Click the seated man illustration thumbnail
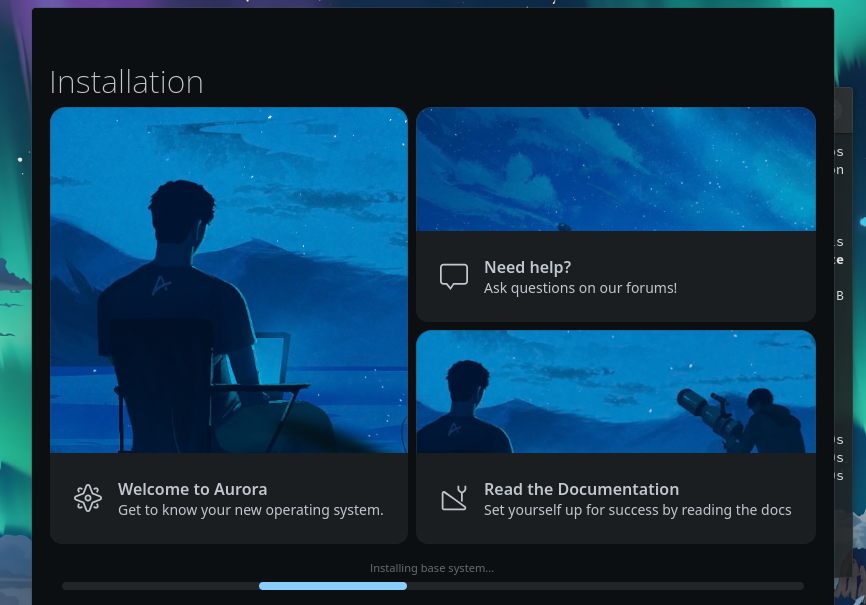 [x=229, y=280]
